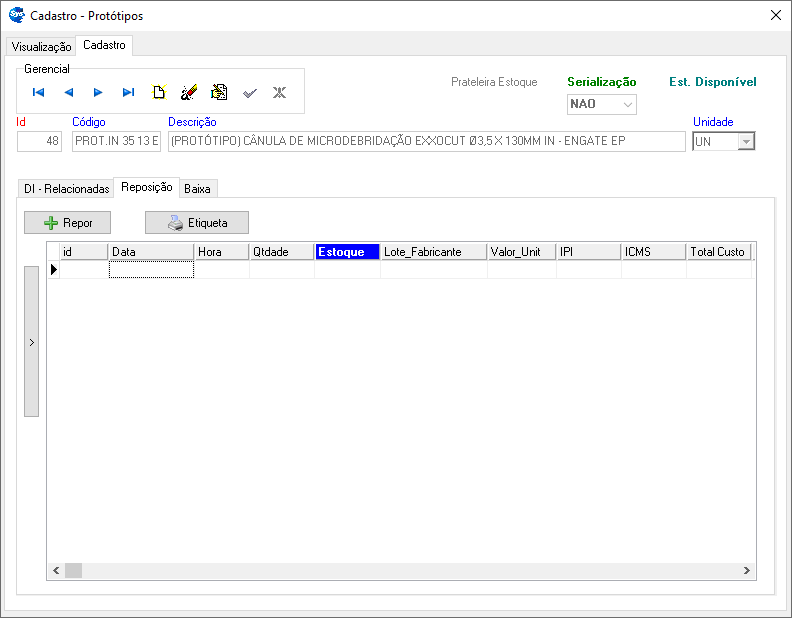Expand the side panel arrow beside grid
The width and height of the screenshot is (792, 618).
pyautogui.click(x=31, y=342)
